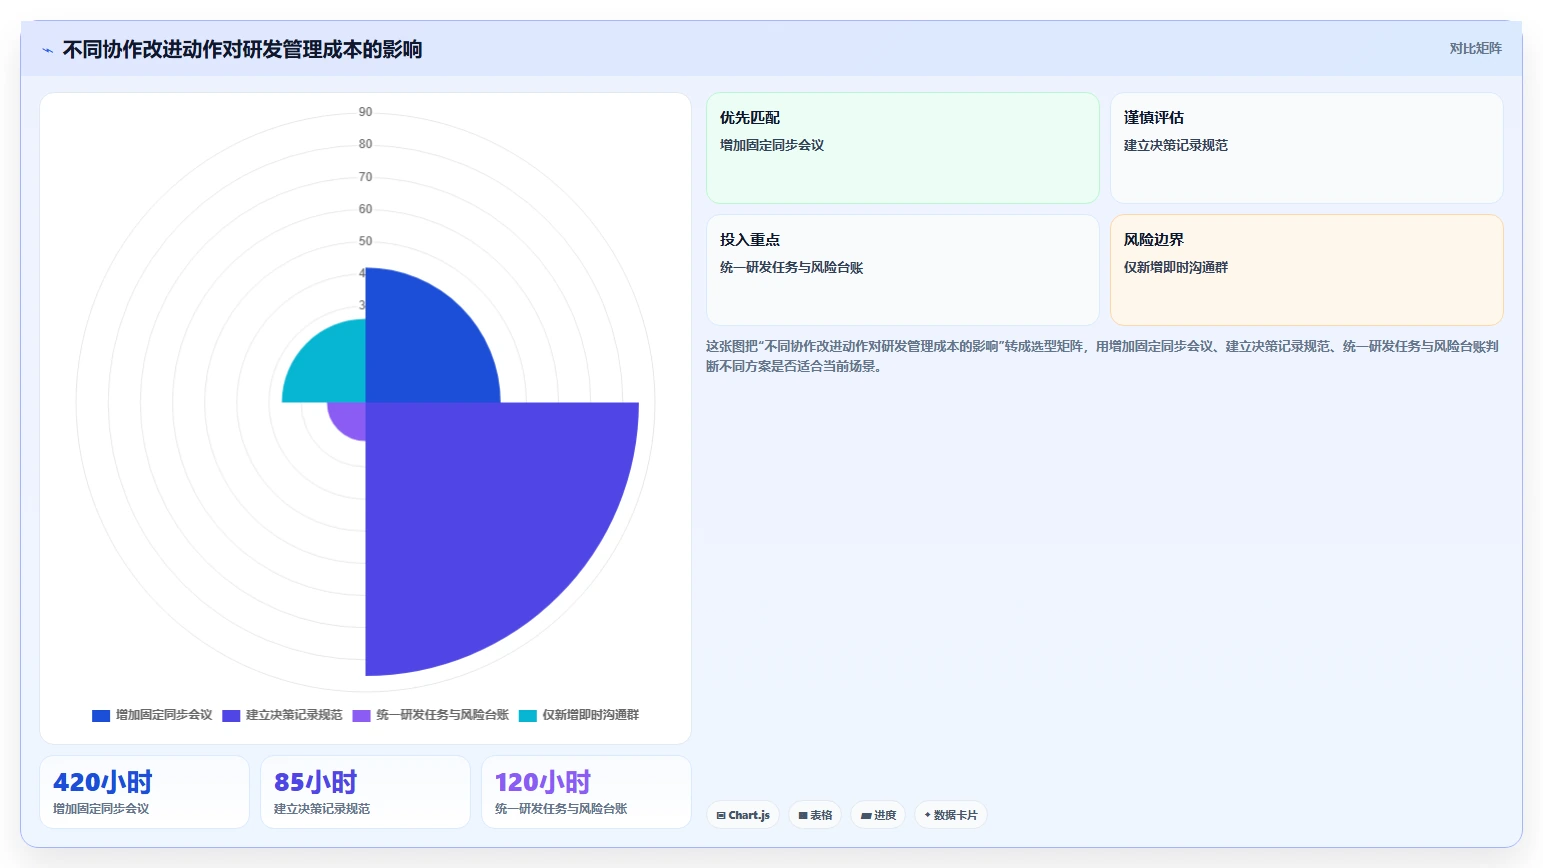Click caption under 120小时 value
Viewport: 1543px width, 868px height.
pyautogui.click(x=561, y=809)
